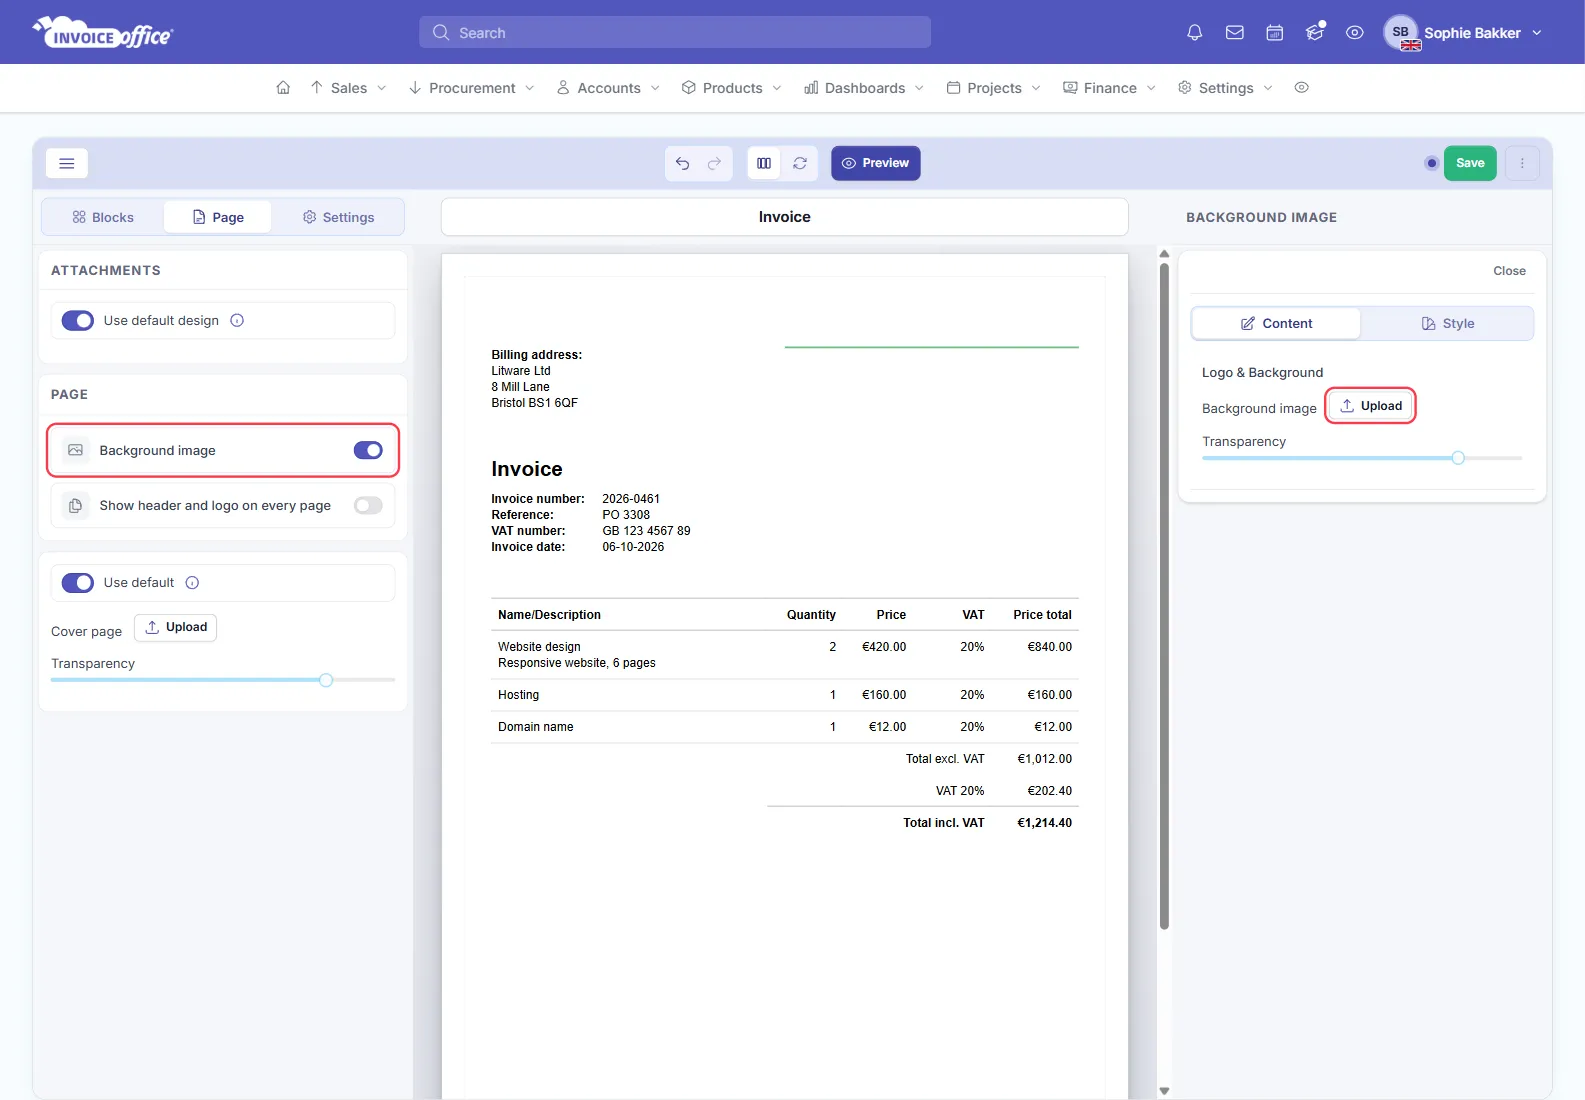Open the Projects menu
Viewport: 1585px width, 1100px height.
pos(993,88)
